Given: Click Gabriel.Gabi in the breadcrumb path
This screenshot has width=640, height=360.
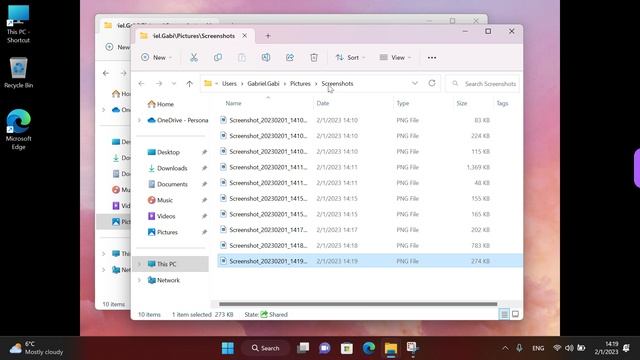Looking at the screenshot, I should [263, 84].
